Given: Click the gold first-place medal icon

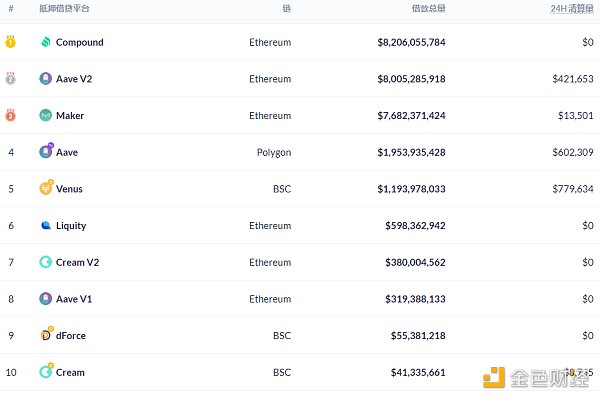Looking at the screenshot, I should click(10, 42).
